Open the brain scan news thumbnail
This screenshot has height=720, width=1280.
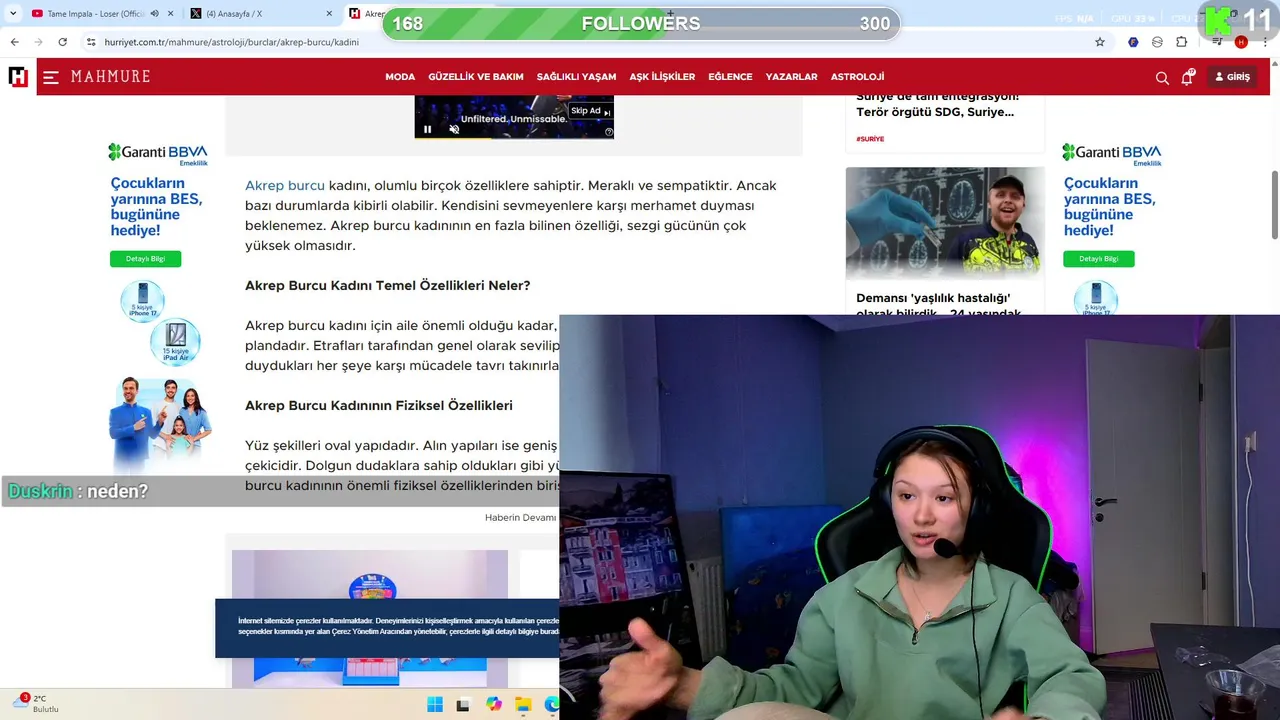click(945, 224)
